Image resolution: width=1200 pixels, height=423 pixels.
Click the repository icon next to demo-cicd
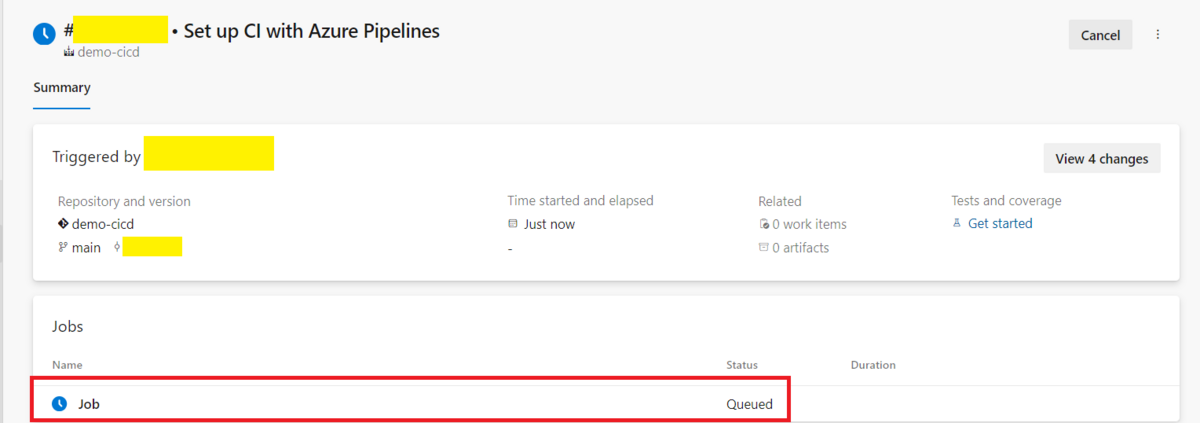click(x=63, y=224)
